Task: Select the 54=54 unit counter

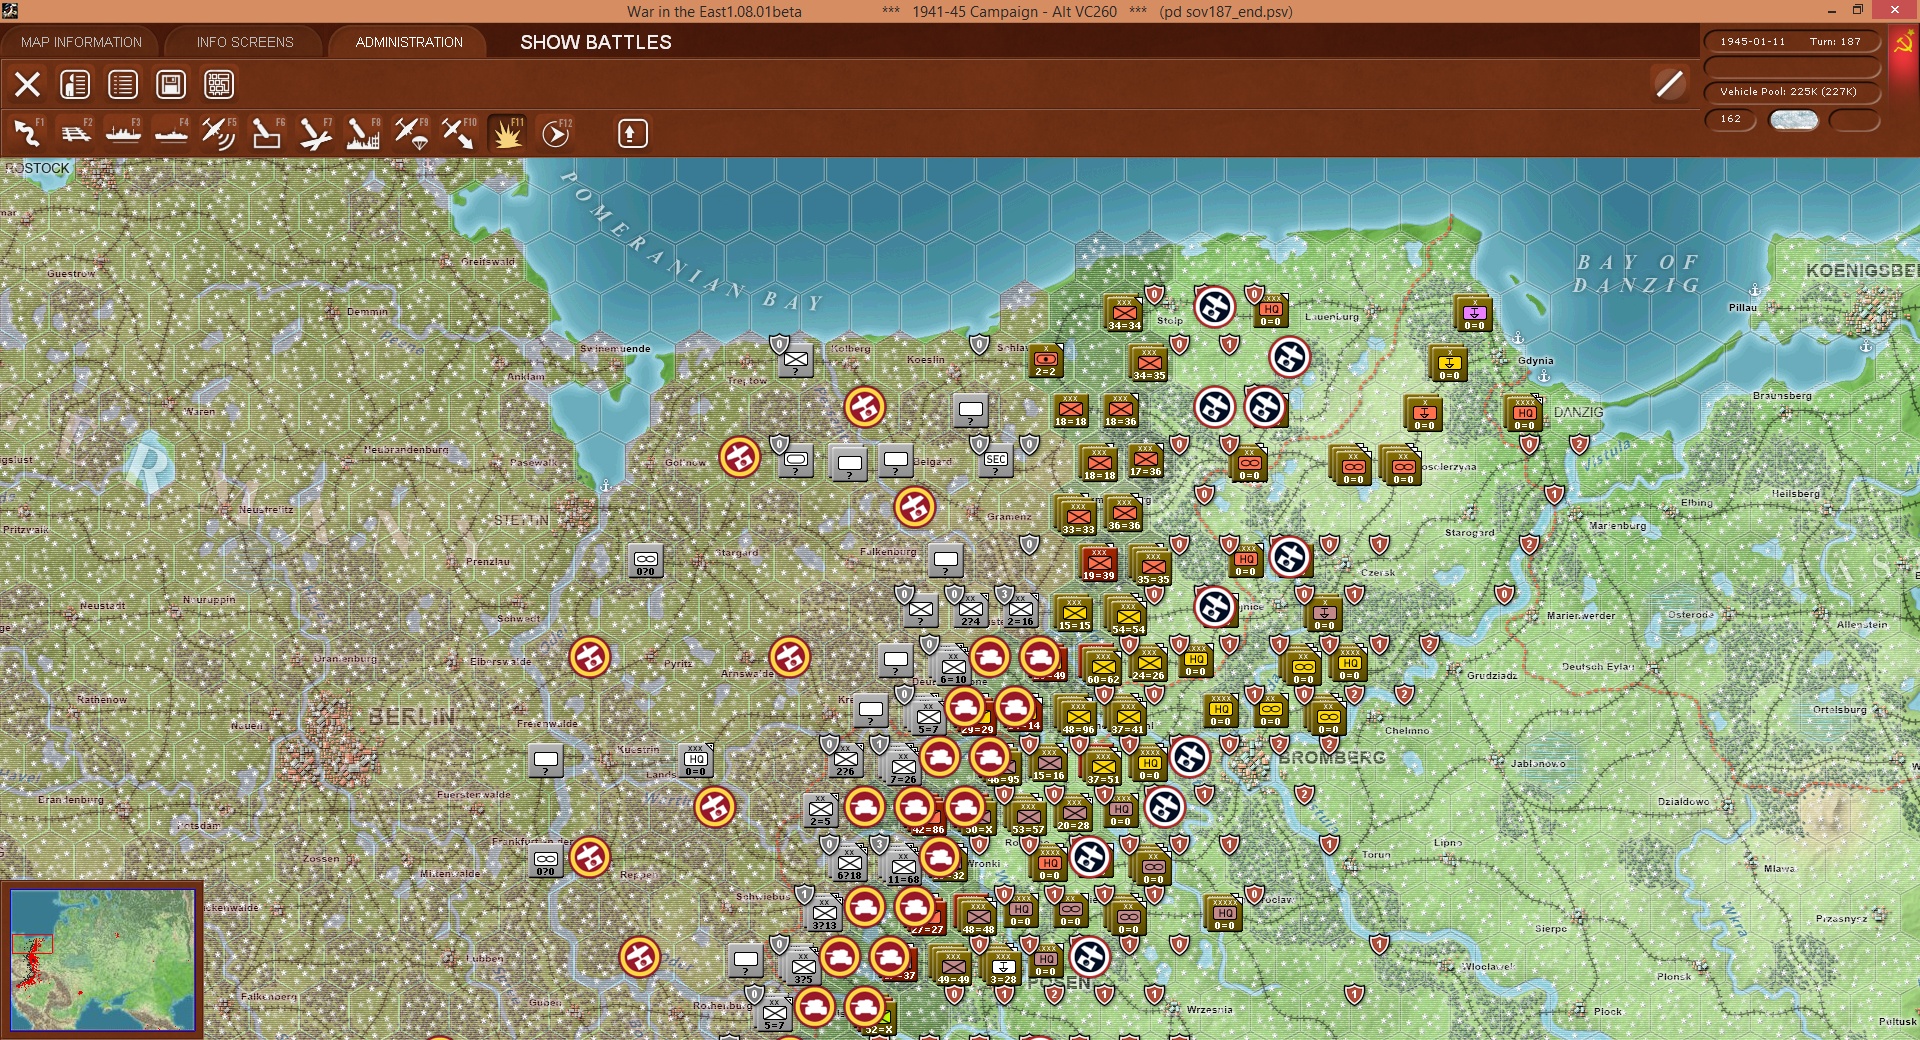Action: (x=1128, y=615)
